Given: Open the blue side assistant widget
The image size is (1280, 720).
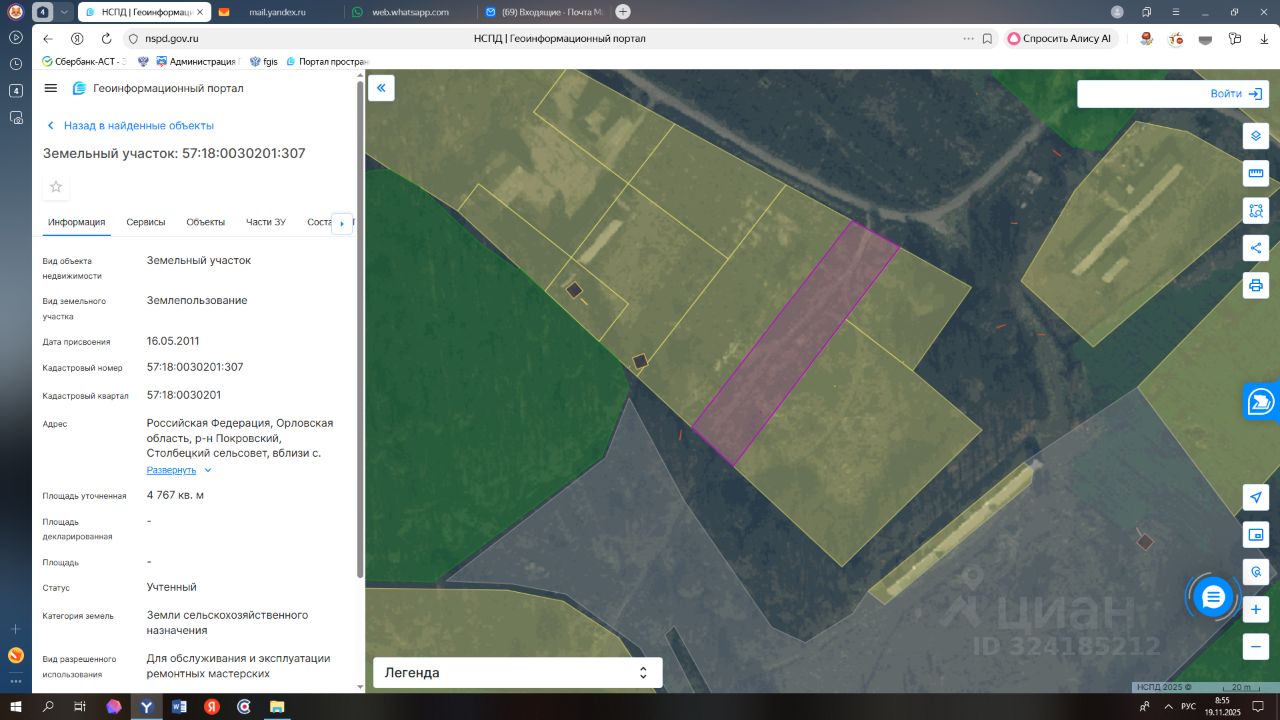Looking at the screenshot, I should coord(1262,402).
